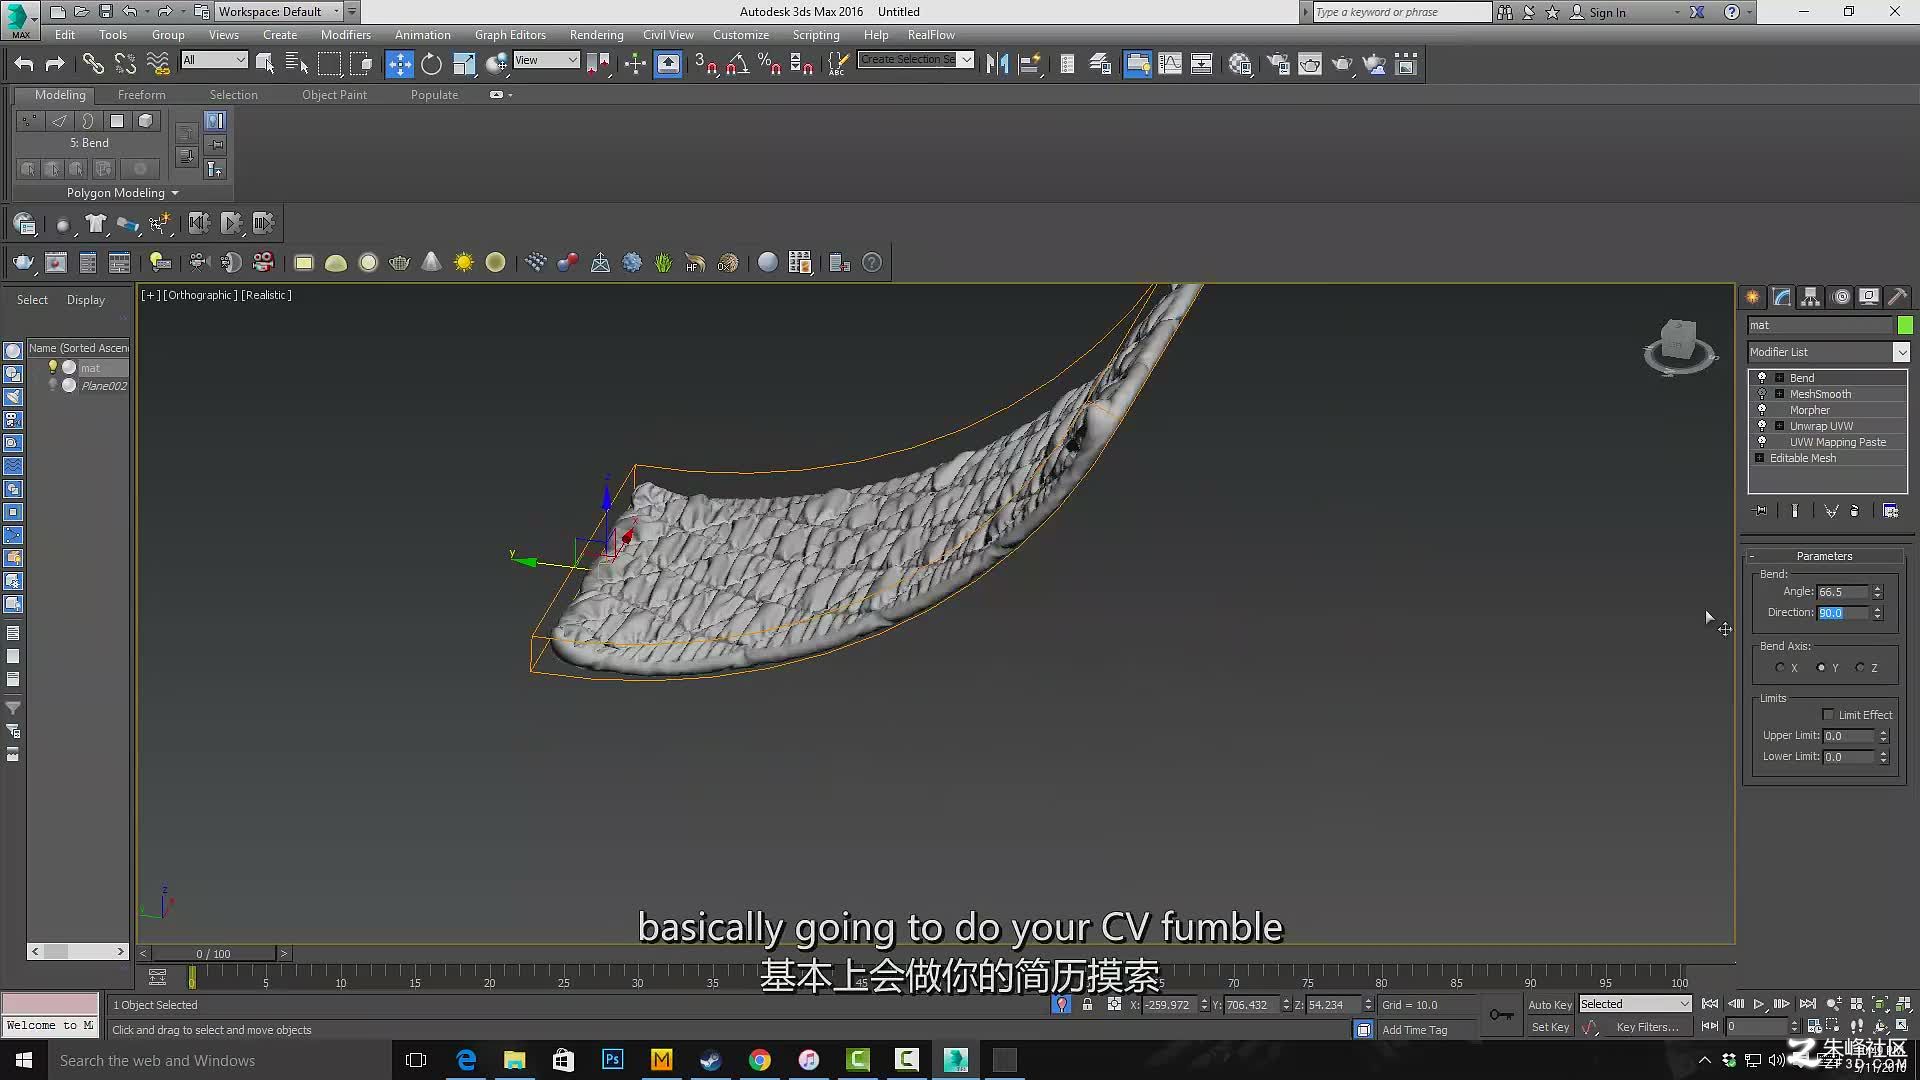The image size is (1920, 1080).
Task: Toggle Bend modifier visibility bulb
Action: (1762, 378)
